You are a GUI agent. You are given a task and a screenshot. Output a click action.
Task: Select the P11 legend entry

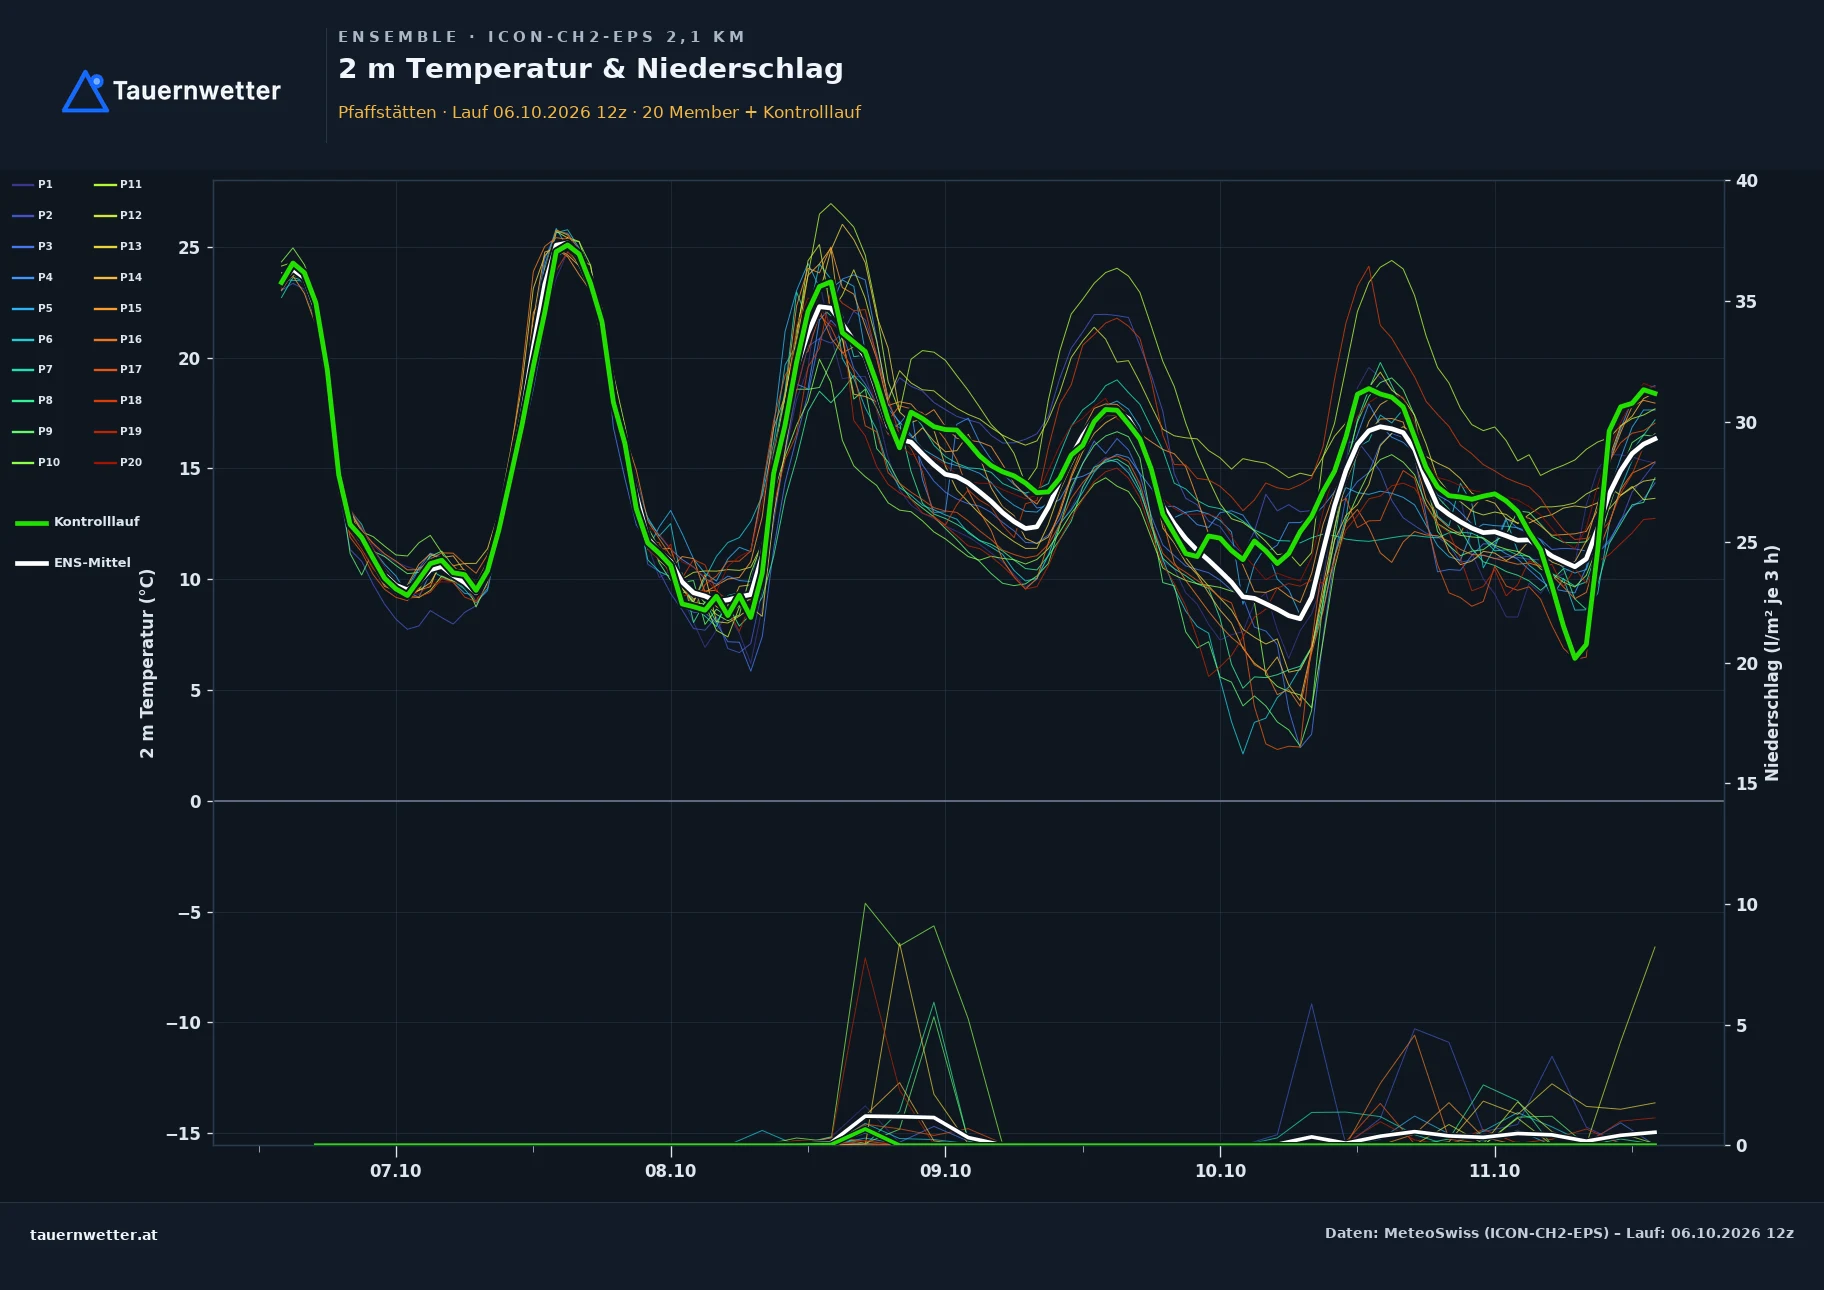click(x=118, y=184)
